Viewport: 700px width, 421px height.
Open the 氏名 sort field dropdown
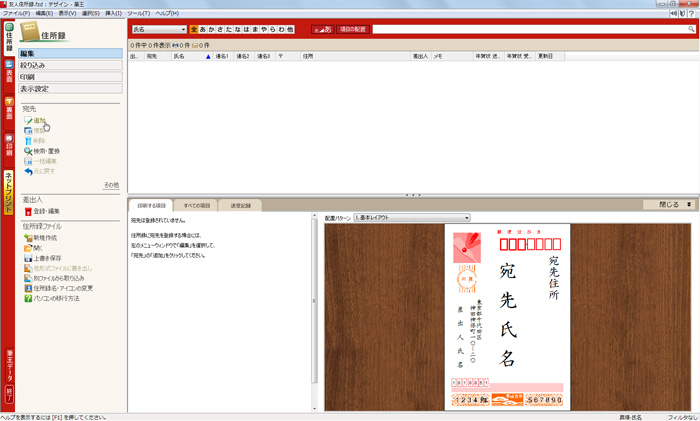158,30
